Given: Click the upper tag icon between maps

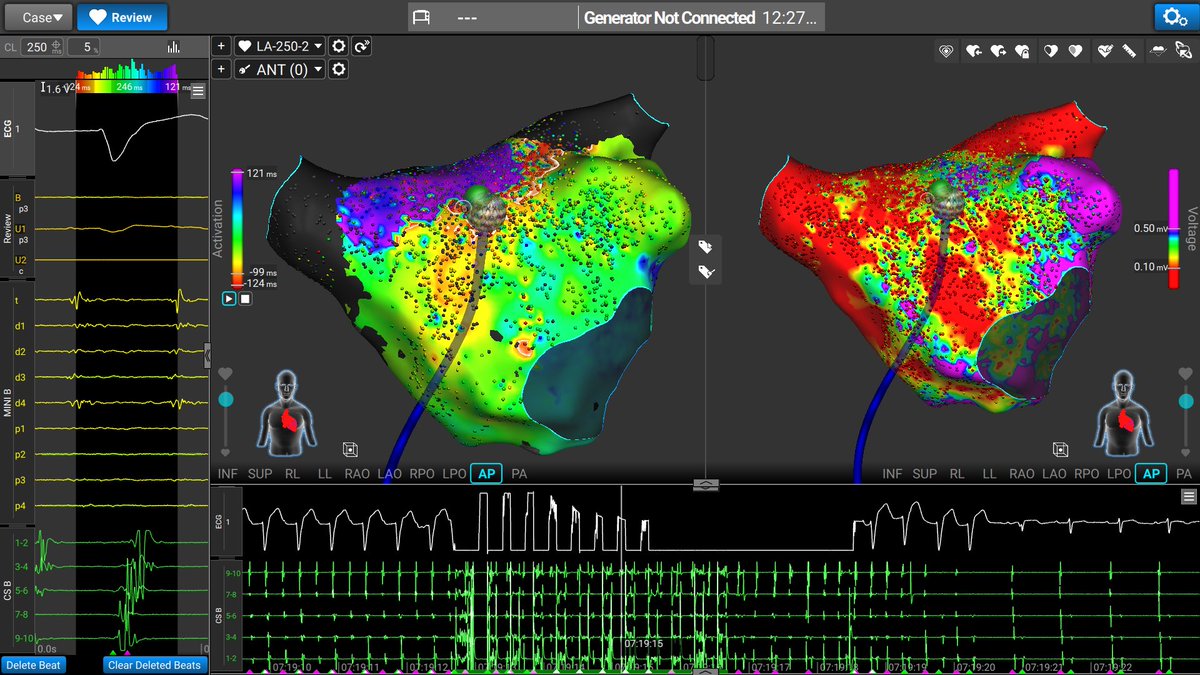Looking at the screenshot, I should tap(705, 247).
